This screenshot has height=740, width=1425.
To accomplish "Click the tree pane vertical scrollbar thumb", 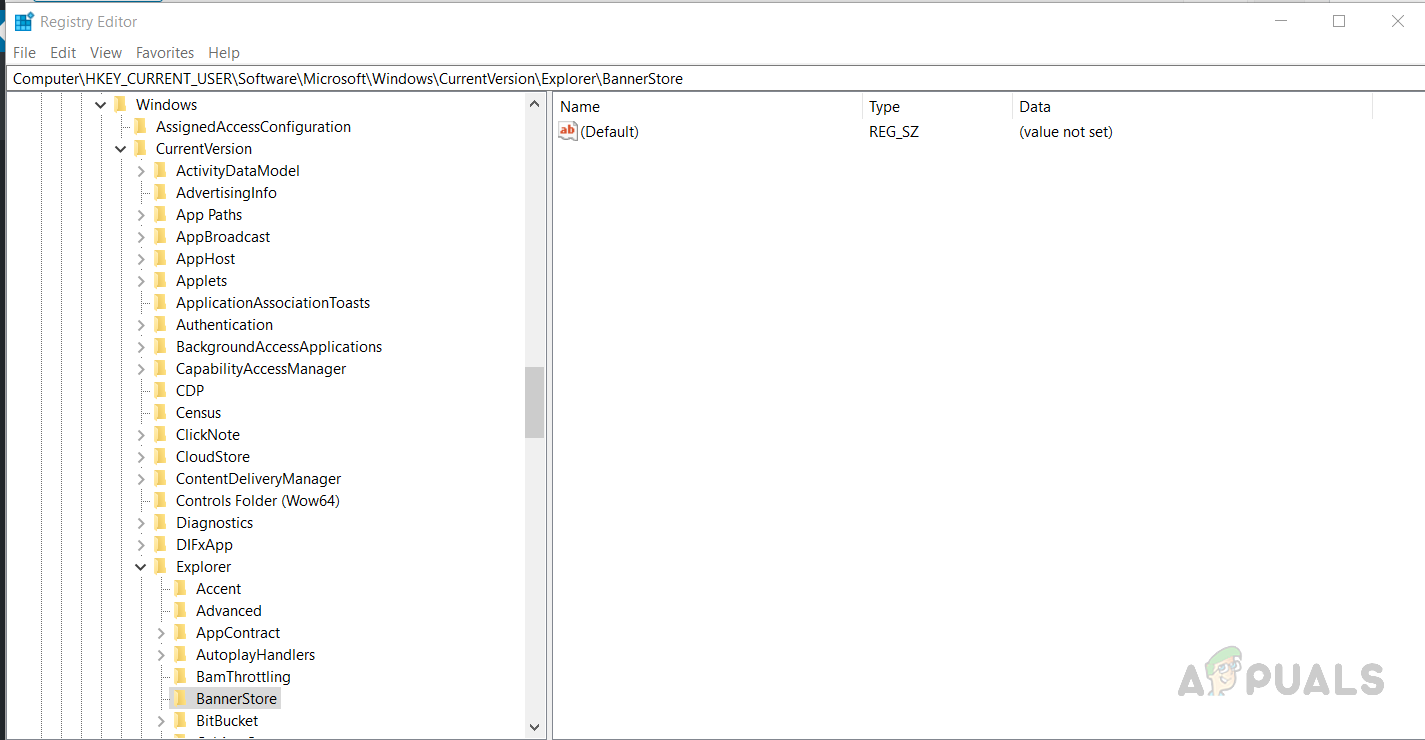I will (534, 402).
